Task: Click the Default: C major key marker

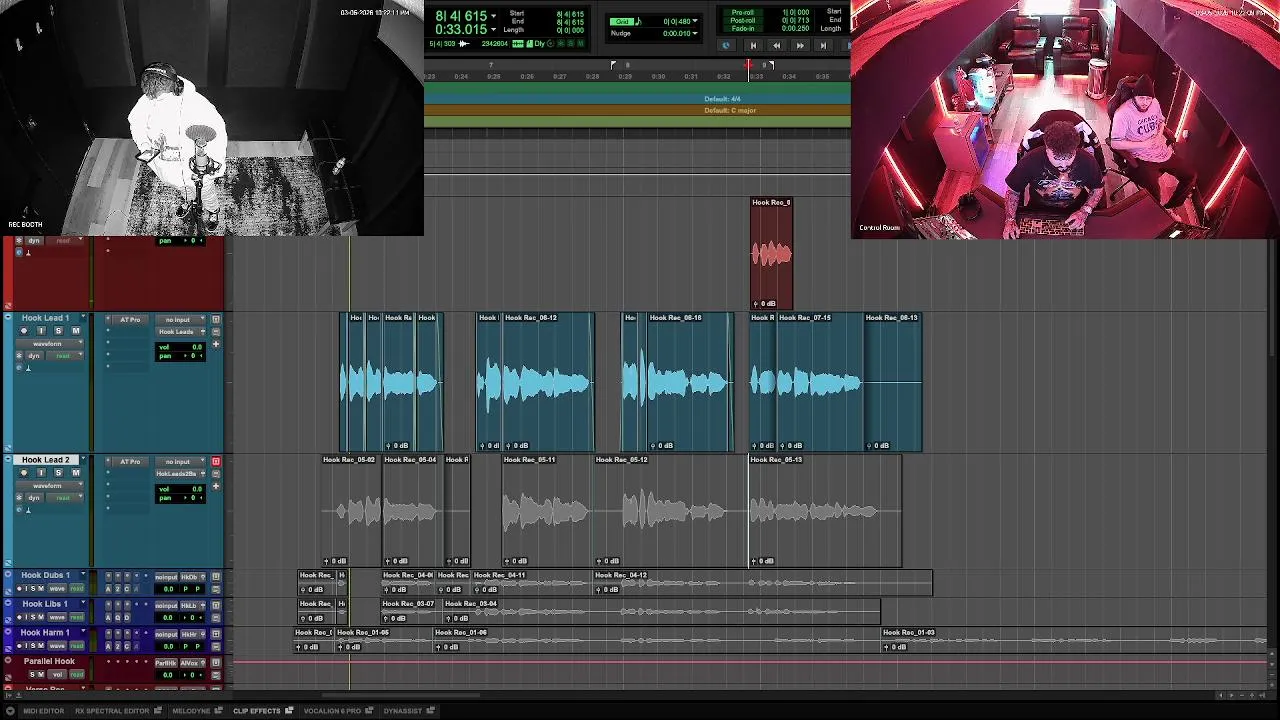Action: [730, 110]
